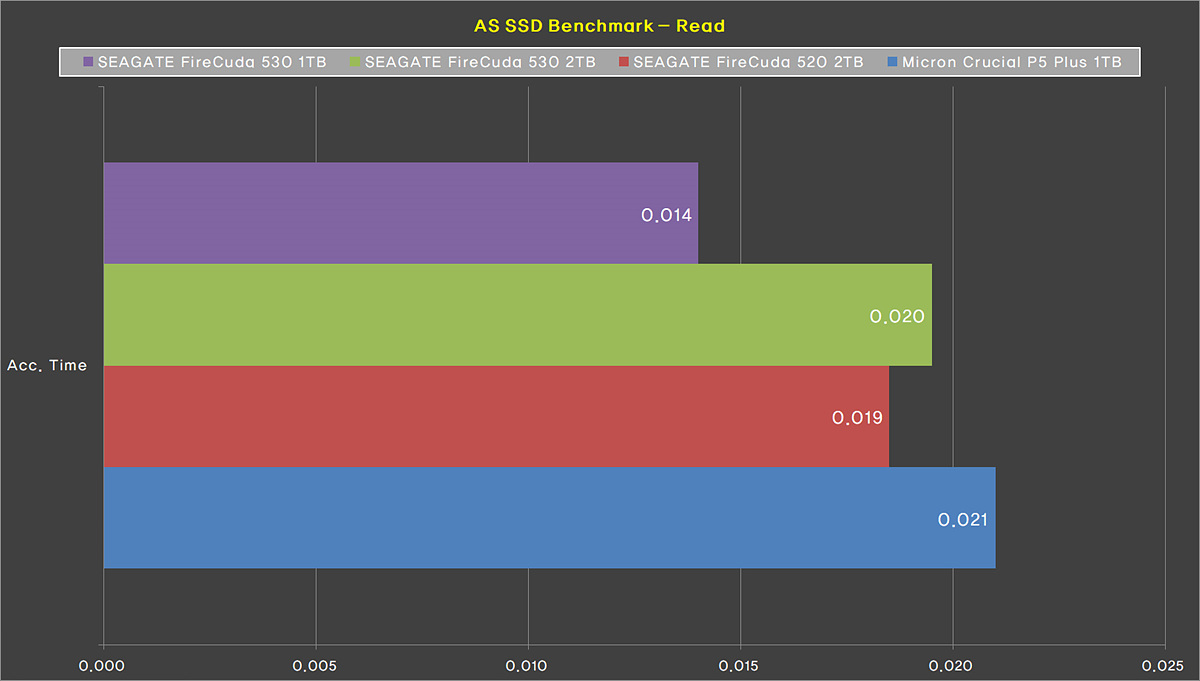This screenshot has width=1200, height=681.
Task: Select the SEAGATE FireCuda 530 1TB legend label
Action: (x=212, y=62)
